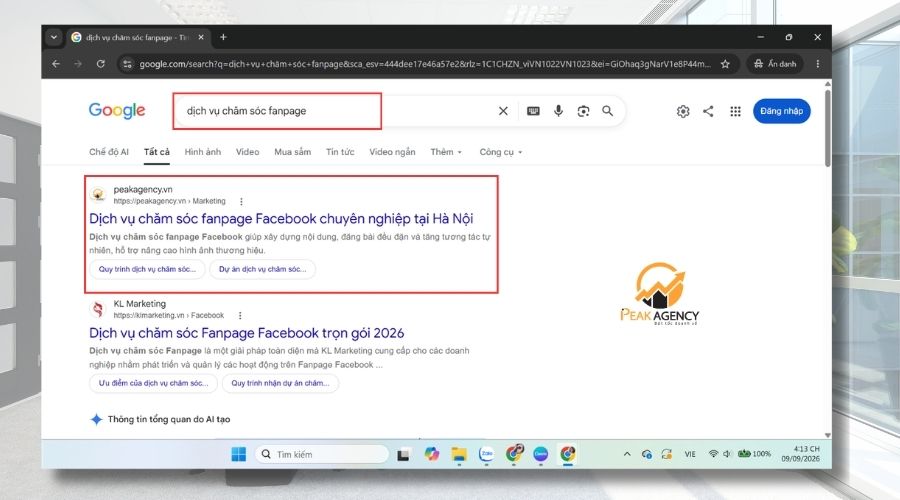This screenshot has height=500, width=900.
Task: Open Ưu điểm của dịch vụ chăm sóc sitelink
Action: tap(153, 383)
